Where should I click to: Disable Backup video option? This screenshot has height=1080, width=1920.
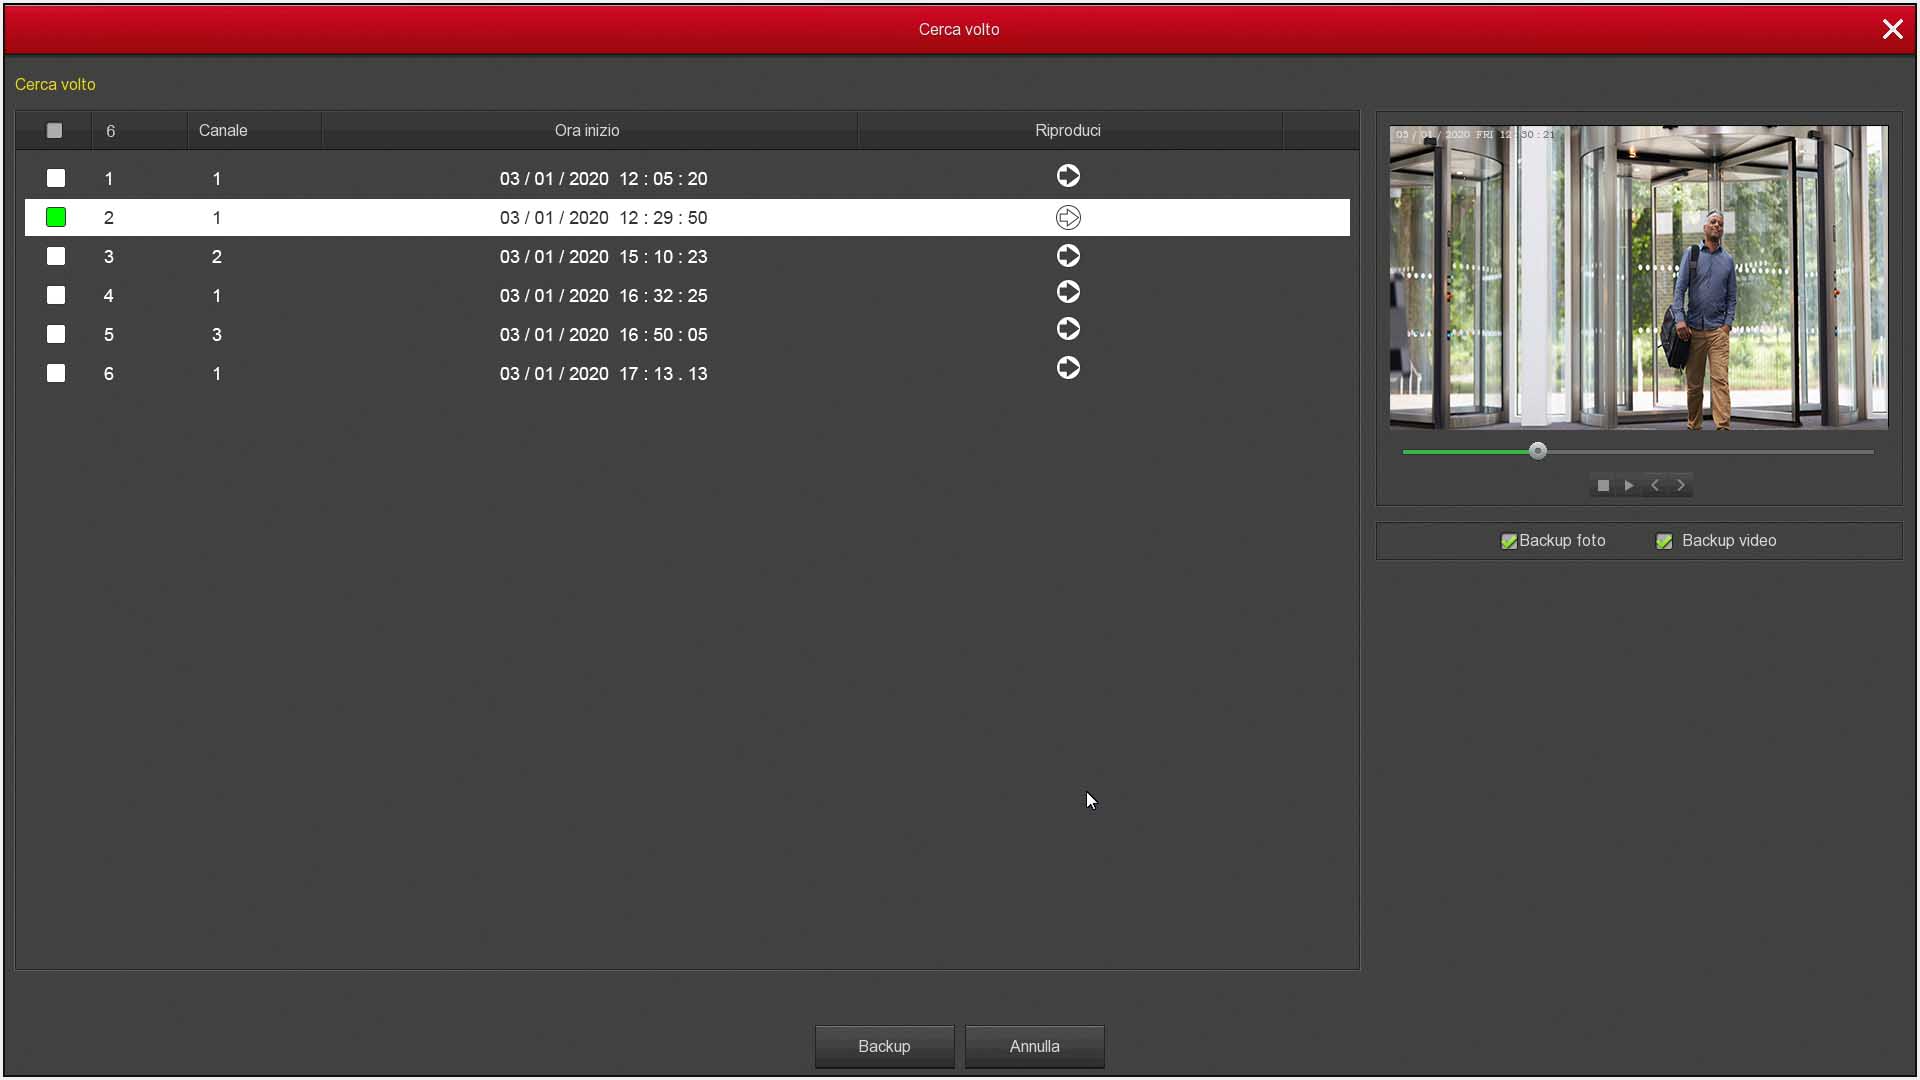click(1664, 541)
